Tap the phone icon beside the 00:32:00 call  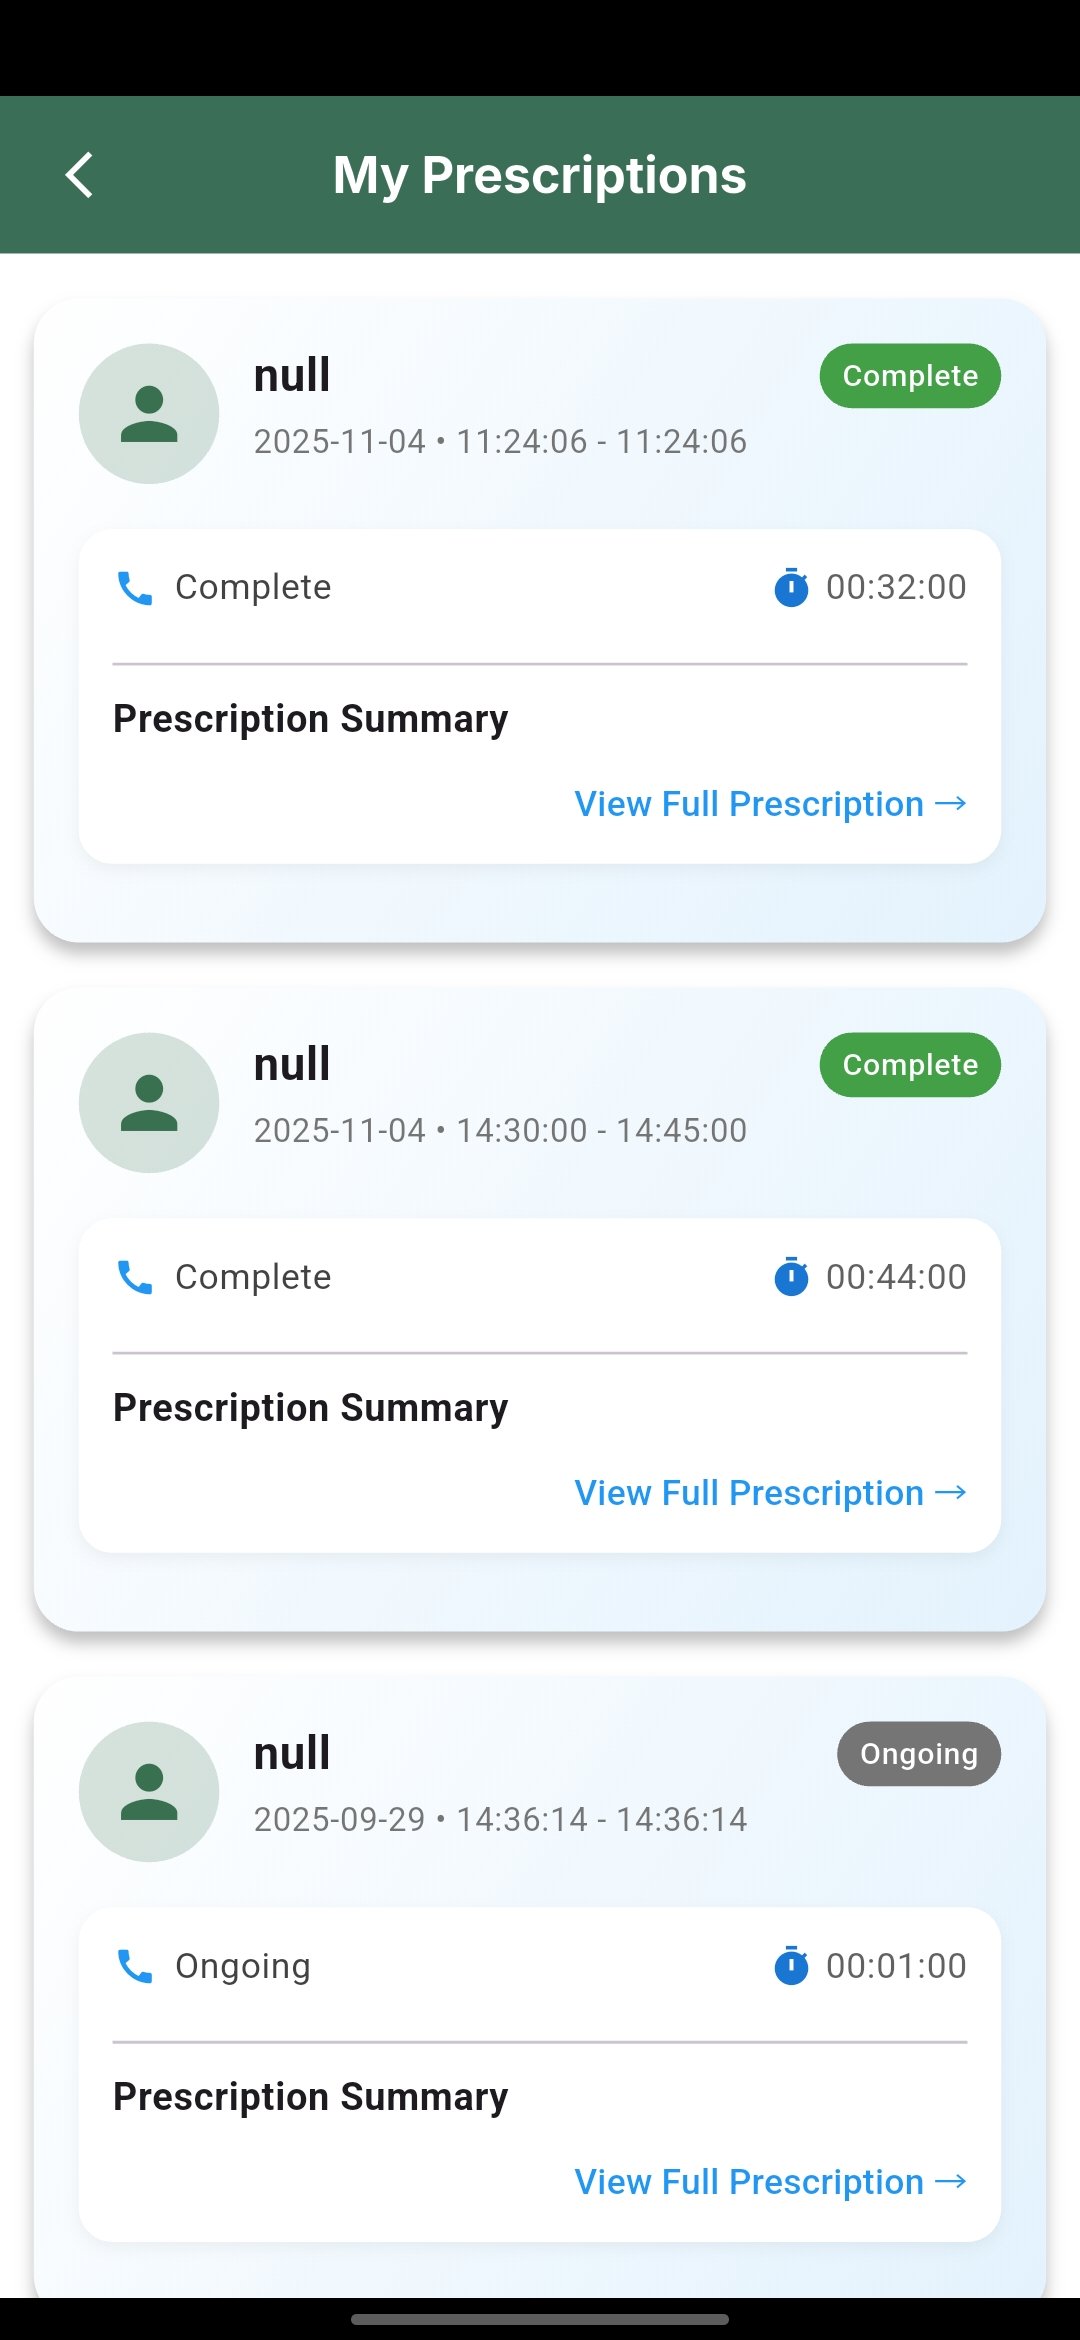(x=135, y=588)
